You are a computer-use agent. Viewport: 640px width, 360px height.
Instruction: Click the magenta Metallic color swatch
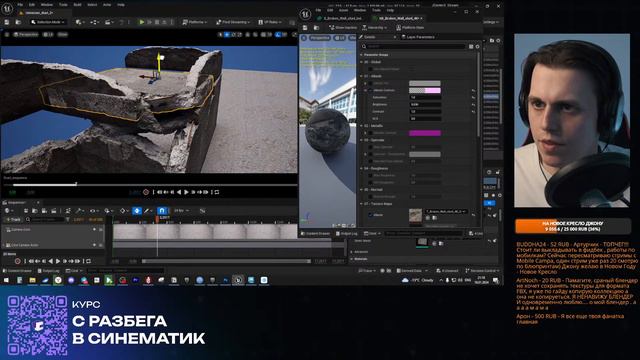pos(425,133)
